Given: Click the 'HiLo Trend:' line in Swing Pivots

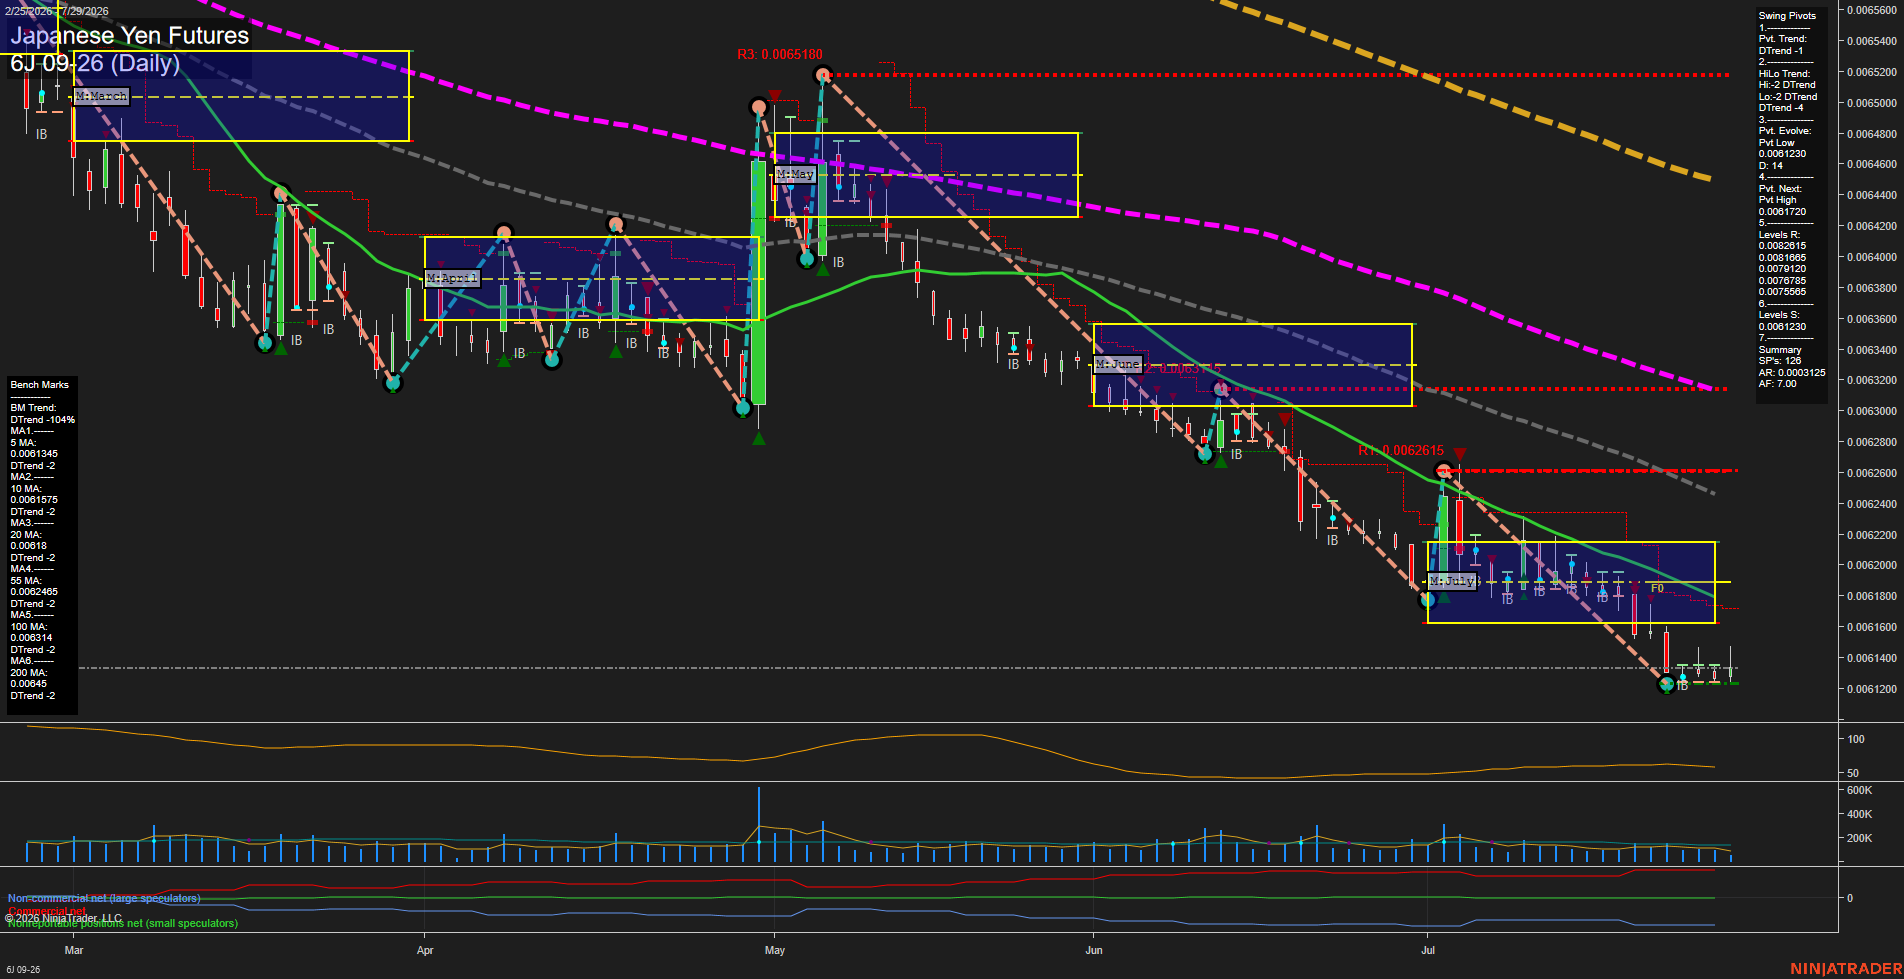Looking at the screenshot, I should (x=1785, y=74).
